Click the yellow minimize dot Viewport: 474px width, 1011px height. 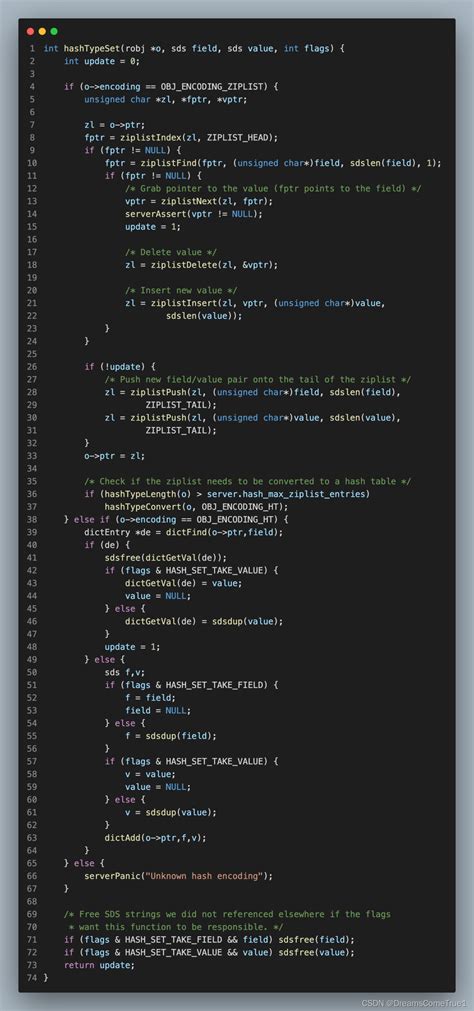[x=42, y=31]
